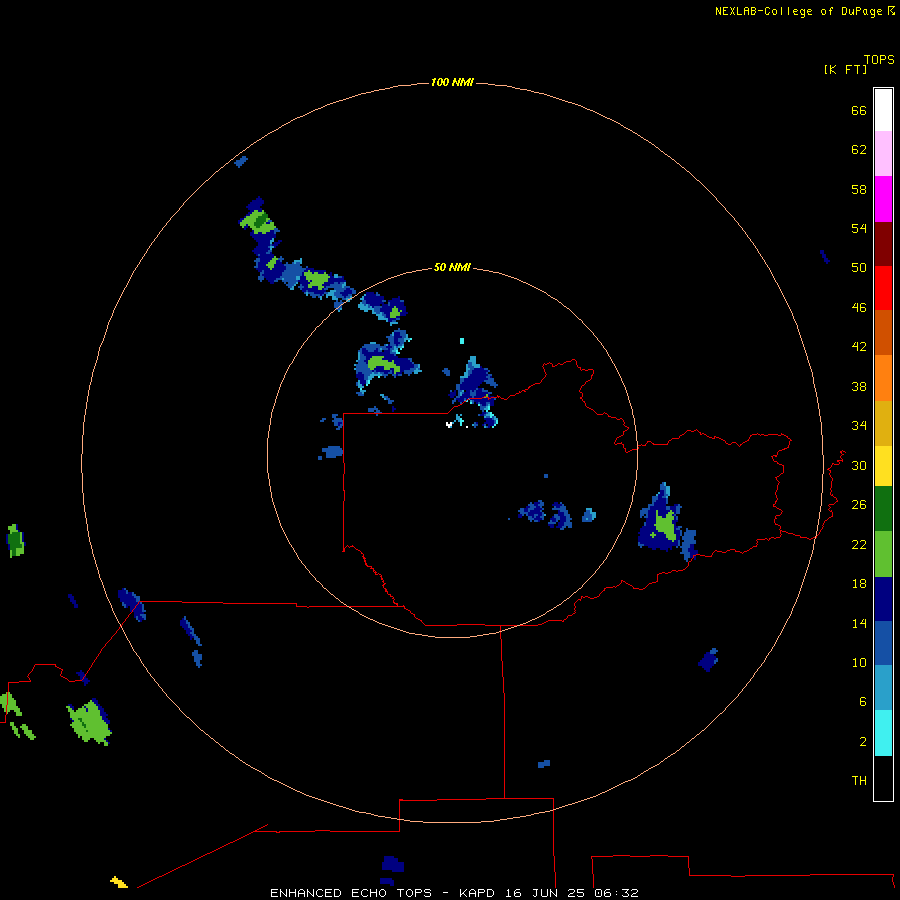This screenshot has width=900, height=900.
Task: Click the legend value '58'
Action: pyautogui.click(x=859, y=189)
